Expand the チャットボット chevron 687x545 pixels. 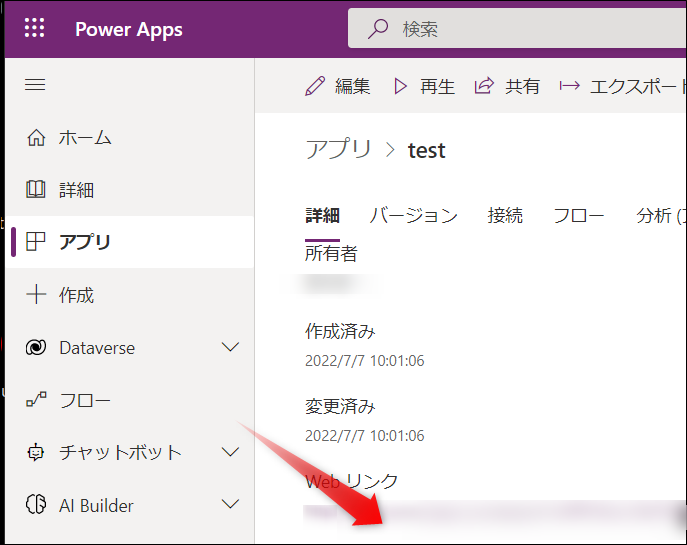pos(230,452)
